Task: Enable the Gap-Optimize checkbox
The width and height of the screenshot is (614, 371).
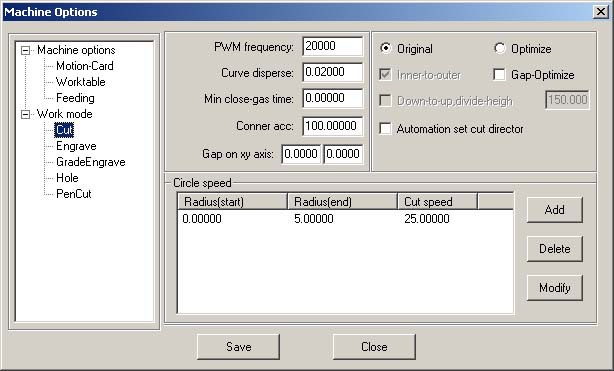Action: pyautogui.click(x=499, y=74)
